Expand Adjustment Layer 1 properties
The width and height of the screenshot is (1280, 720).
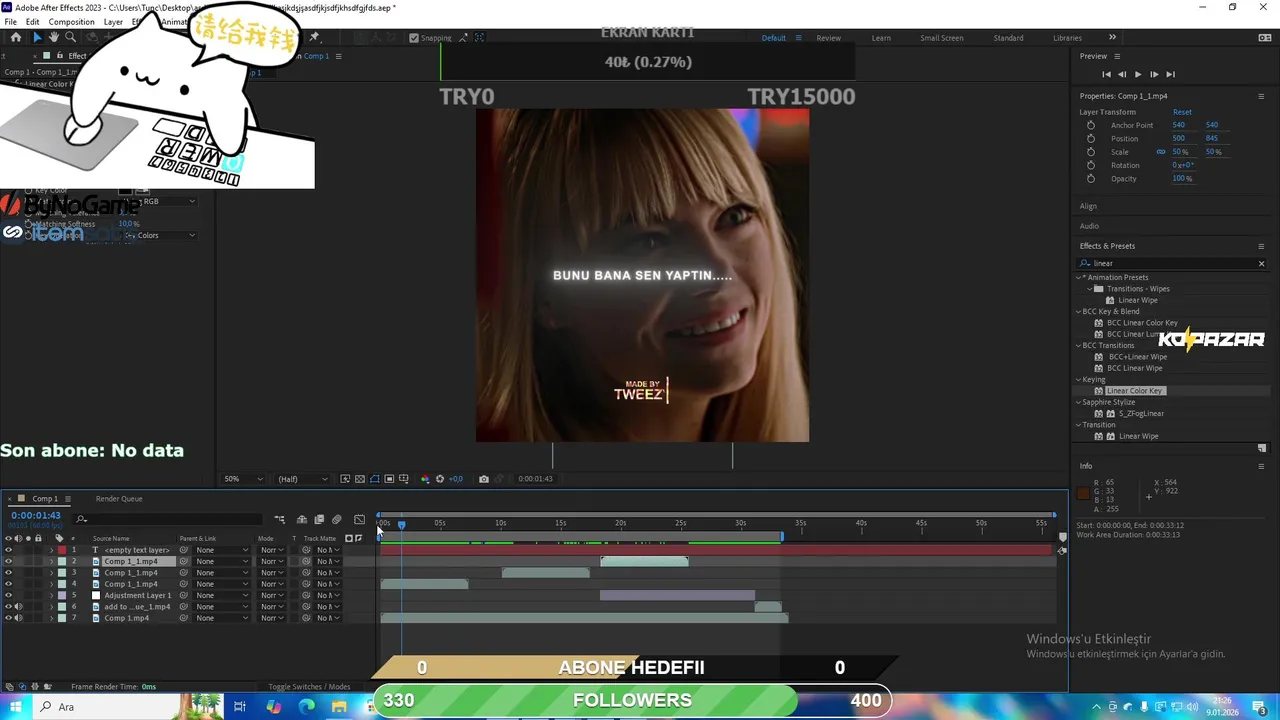pyautogui.click(x=52, y=596)
